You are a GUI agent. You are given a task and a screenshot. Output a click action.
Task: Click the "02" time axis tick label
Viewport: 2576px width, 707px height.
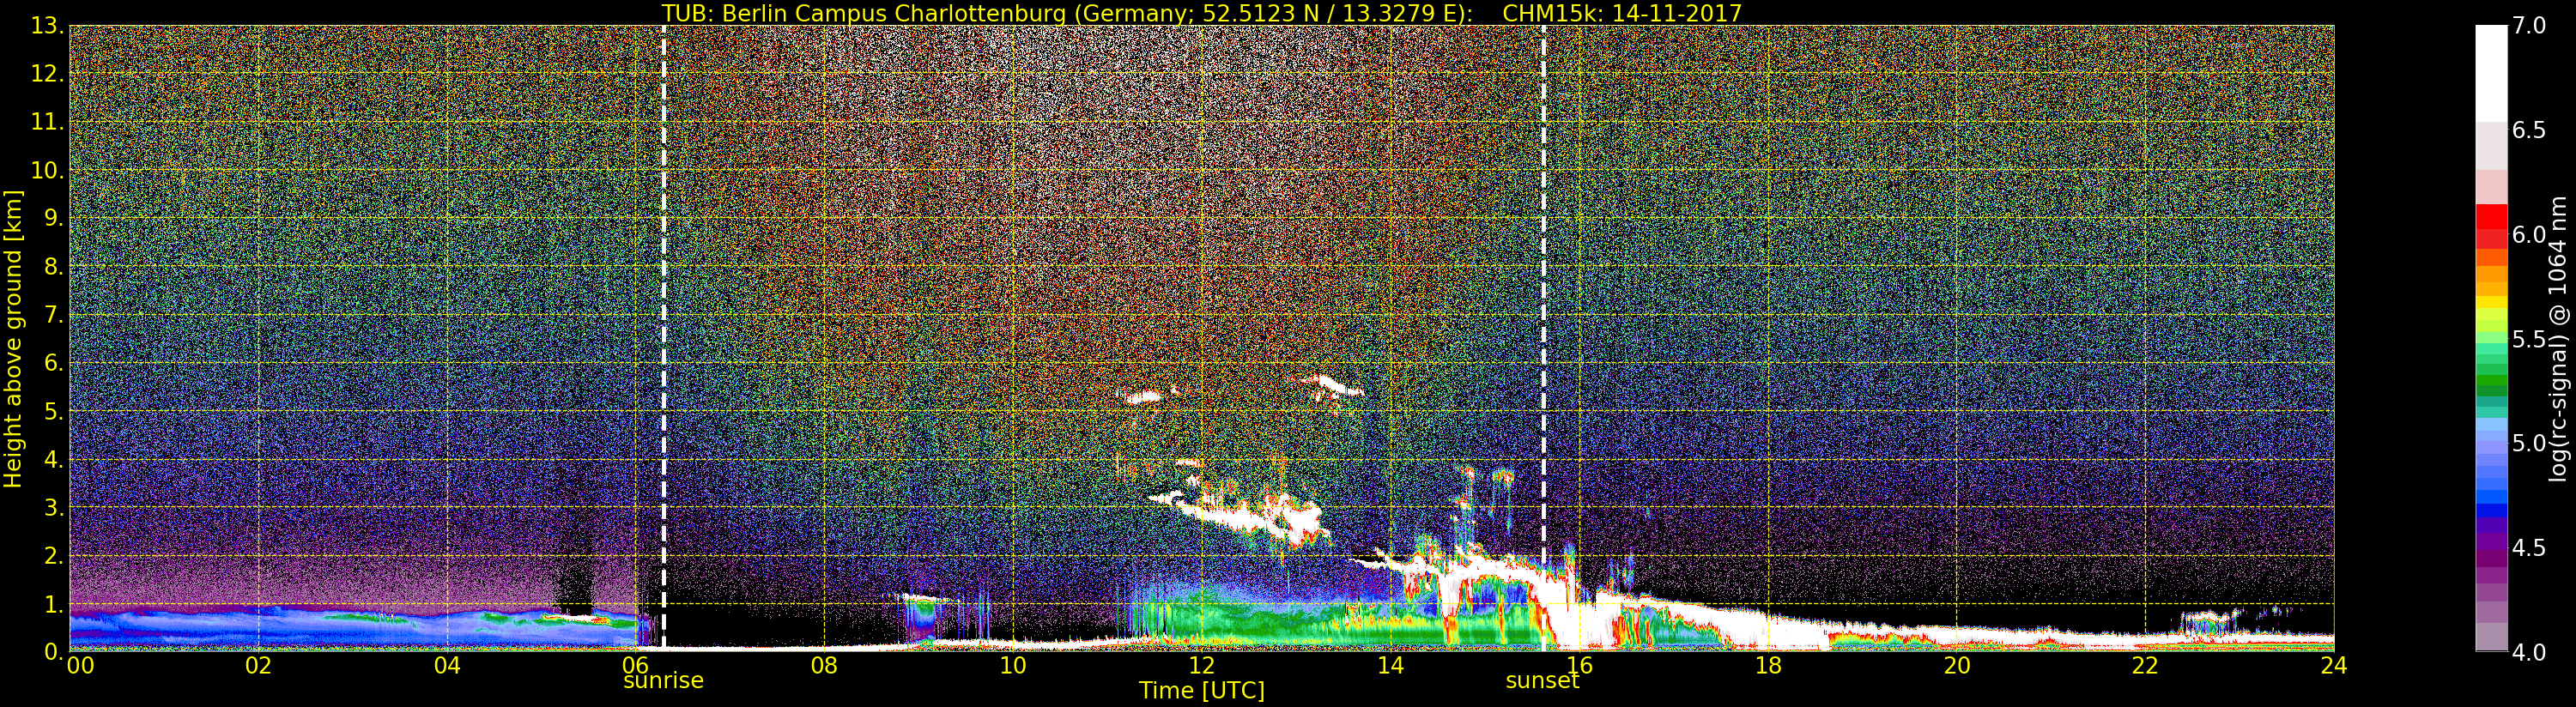pyautogui.click(x=258, y=666)
